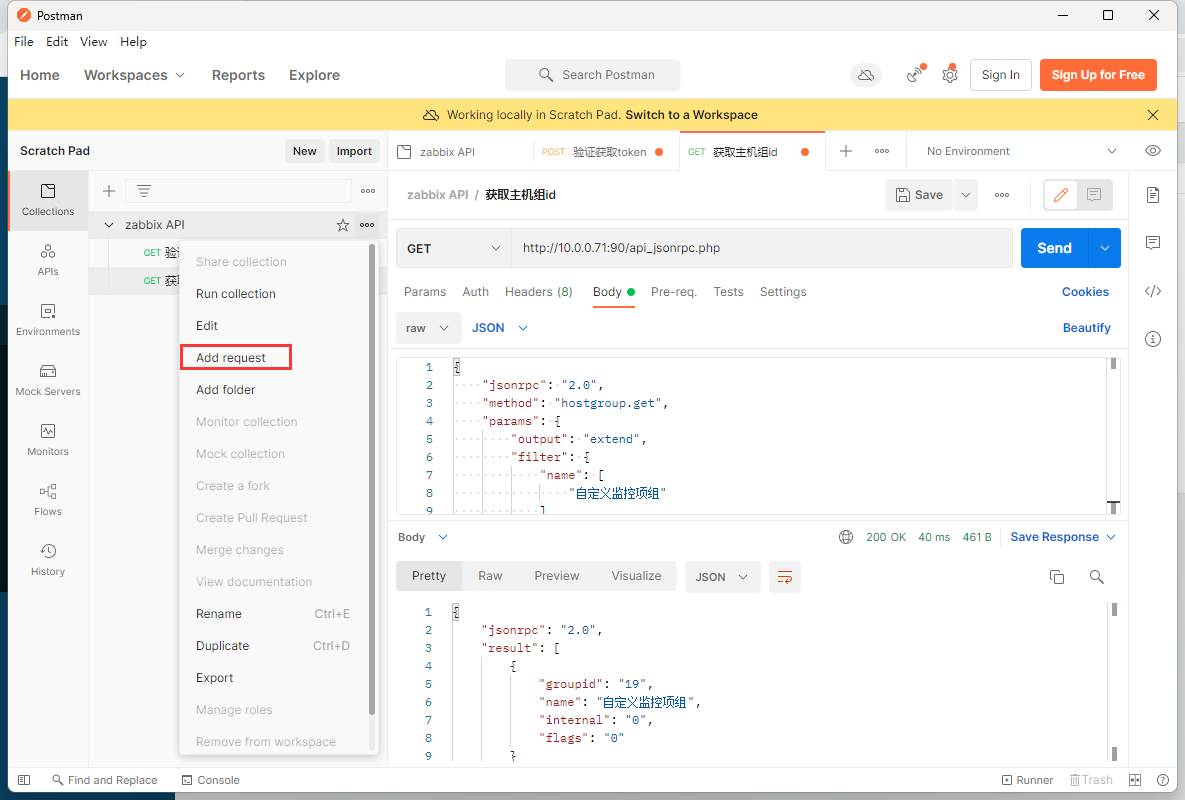
Task: Open the response JSON format dropdown
Action: pos(722,577)
